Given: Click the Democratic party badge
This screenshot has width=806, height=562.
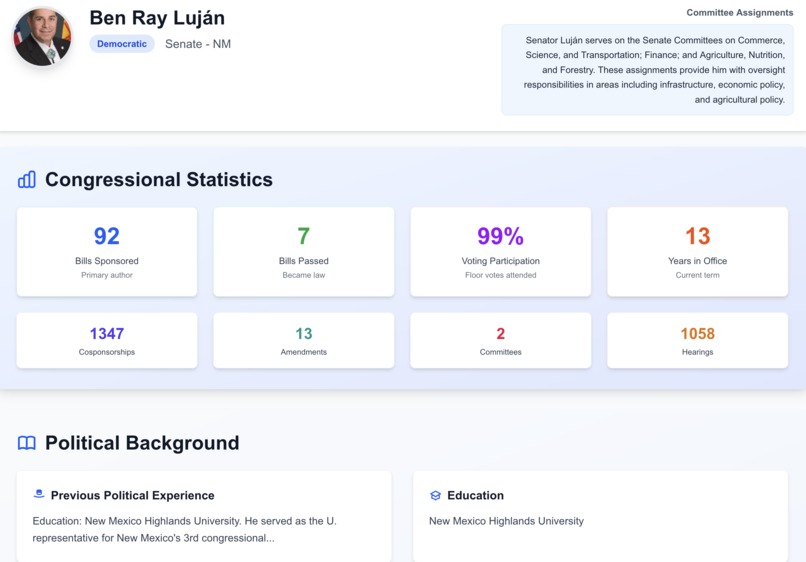Looking at the screenshot, I should point(122,44).
